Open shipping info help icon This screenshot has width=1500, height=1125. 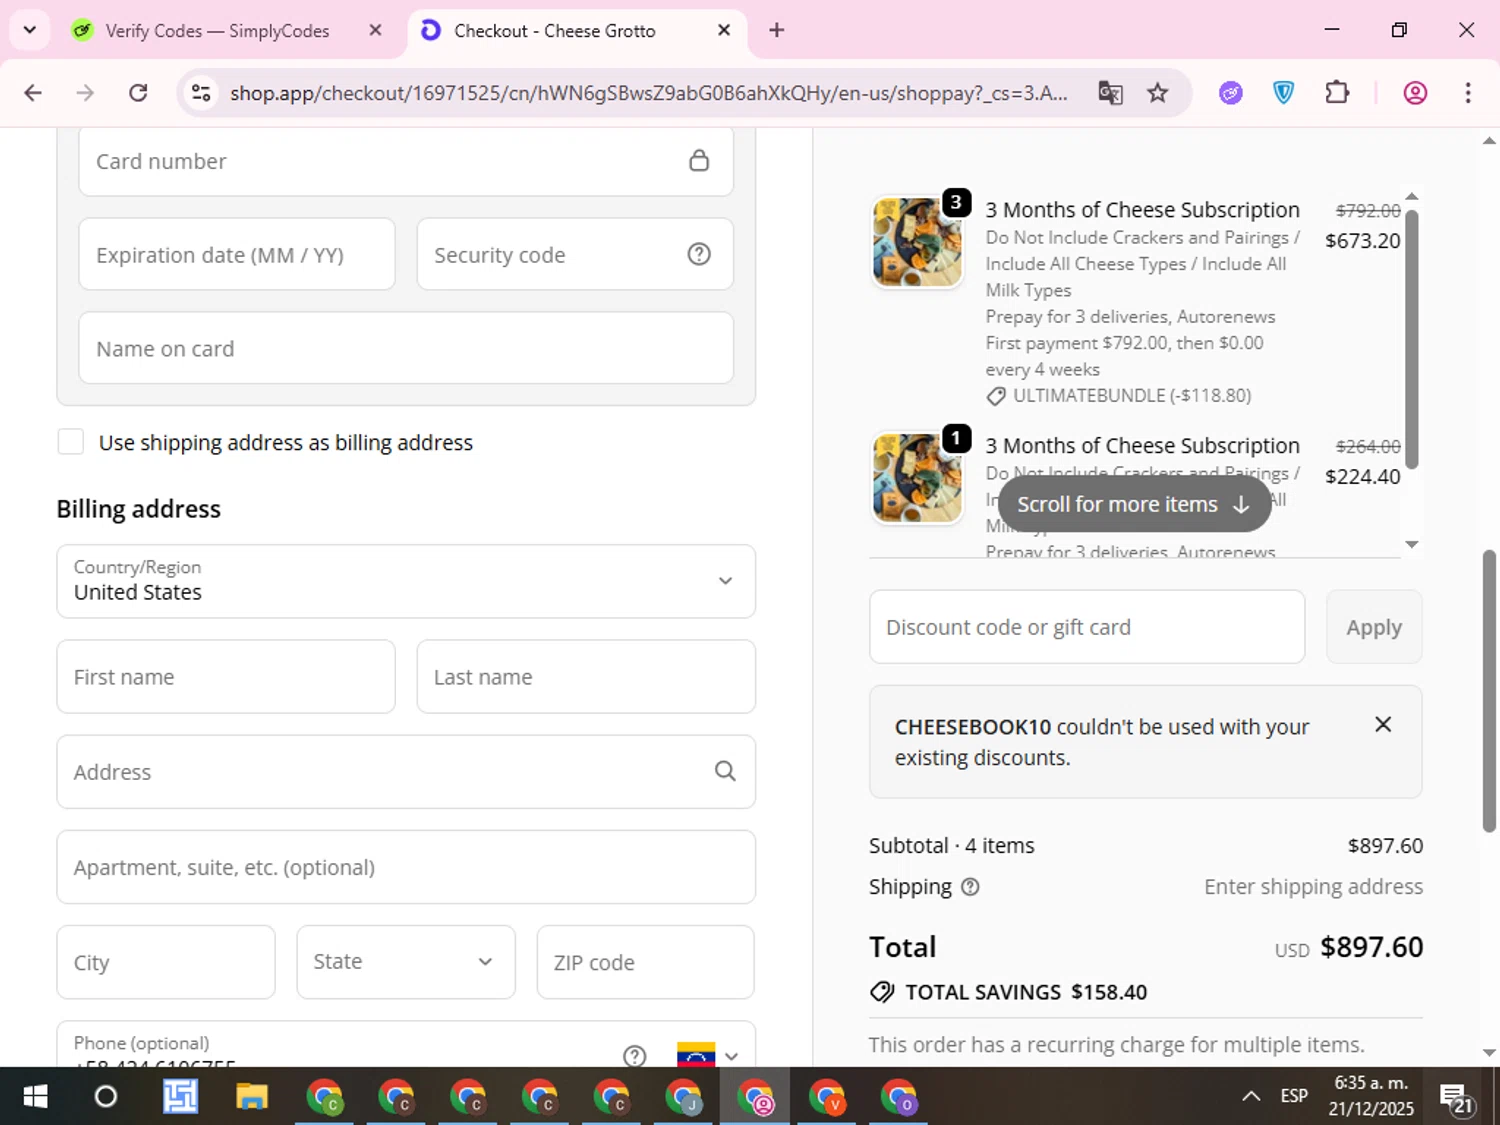(x=970, y=887)
